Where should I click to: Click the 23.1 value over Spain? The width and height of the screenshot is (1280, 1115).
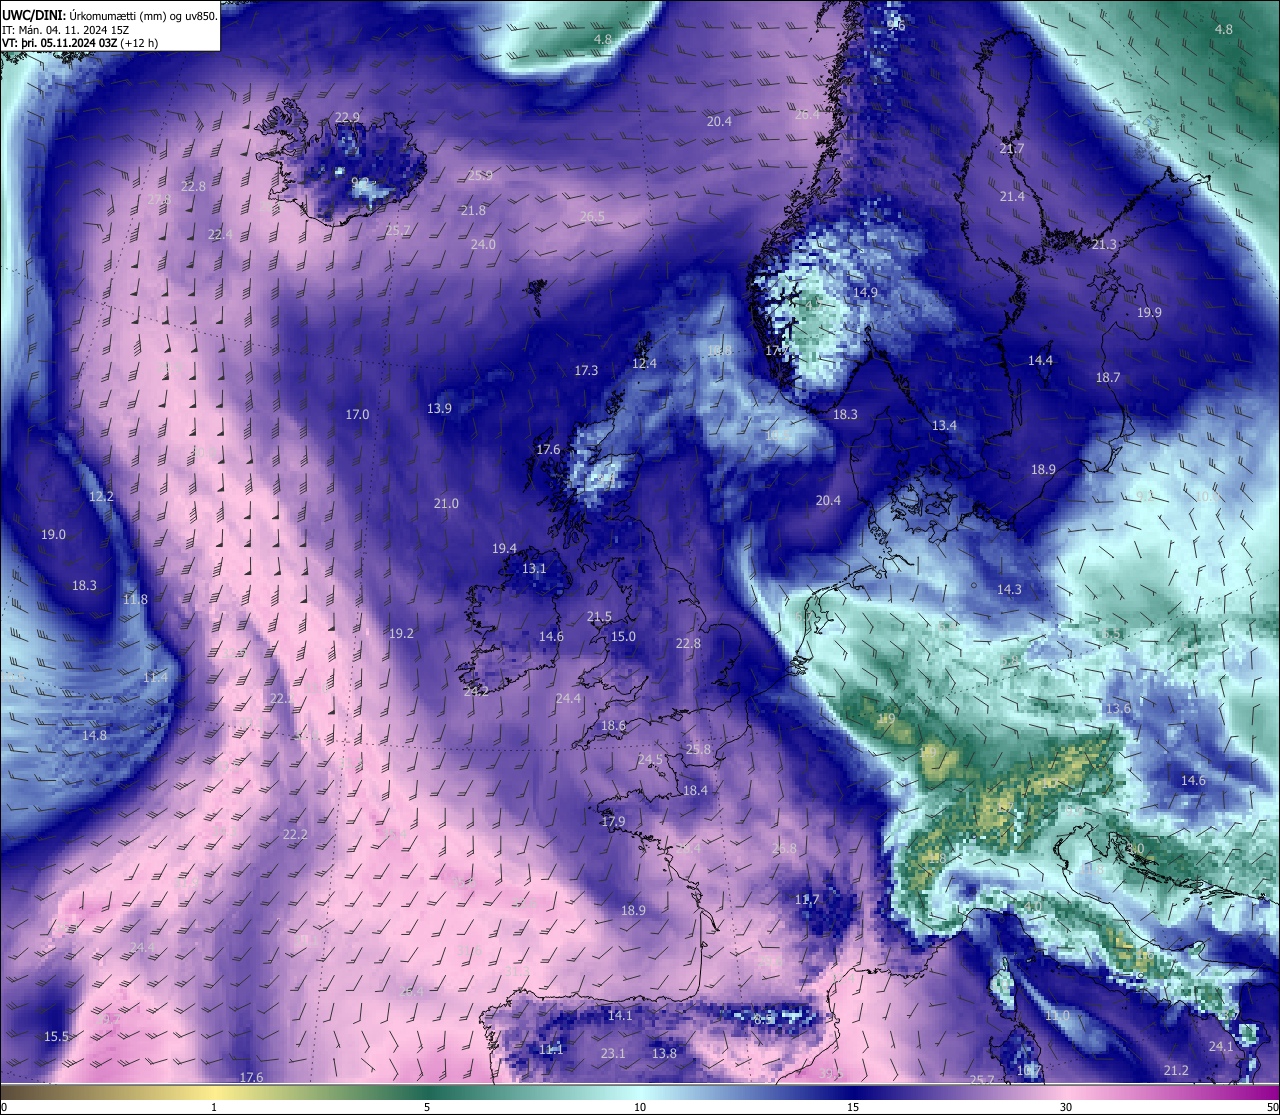(x=613, y=1053)
